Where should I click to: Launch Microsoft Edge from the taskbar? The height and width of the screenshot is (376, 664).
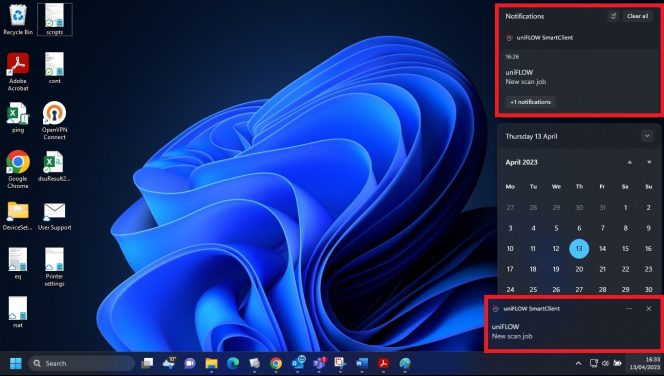[x=233, y=363]
